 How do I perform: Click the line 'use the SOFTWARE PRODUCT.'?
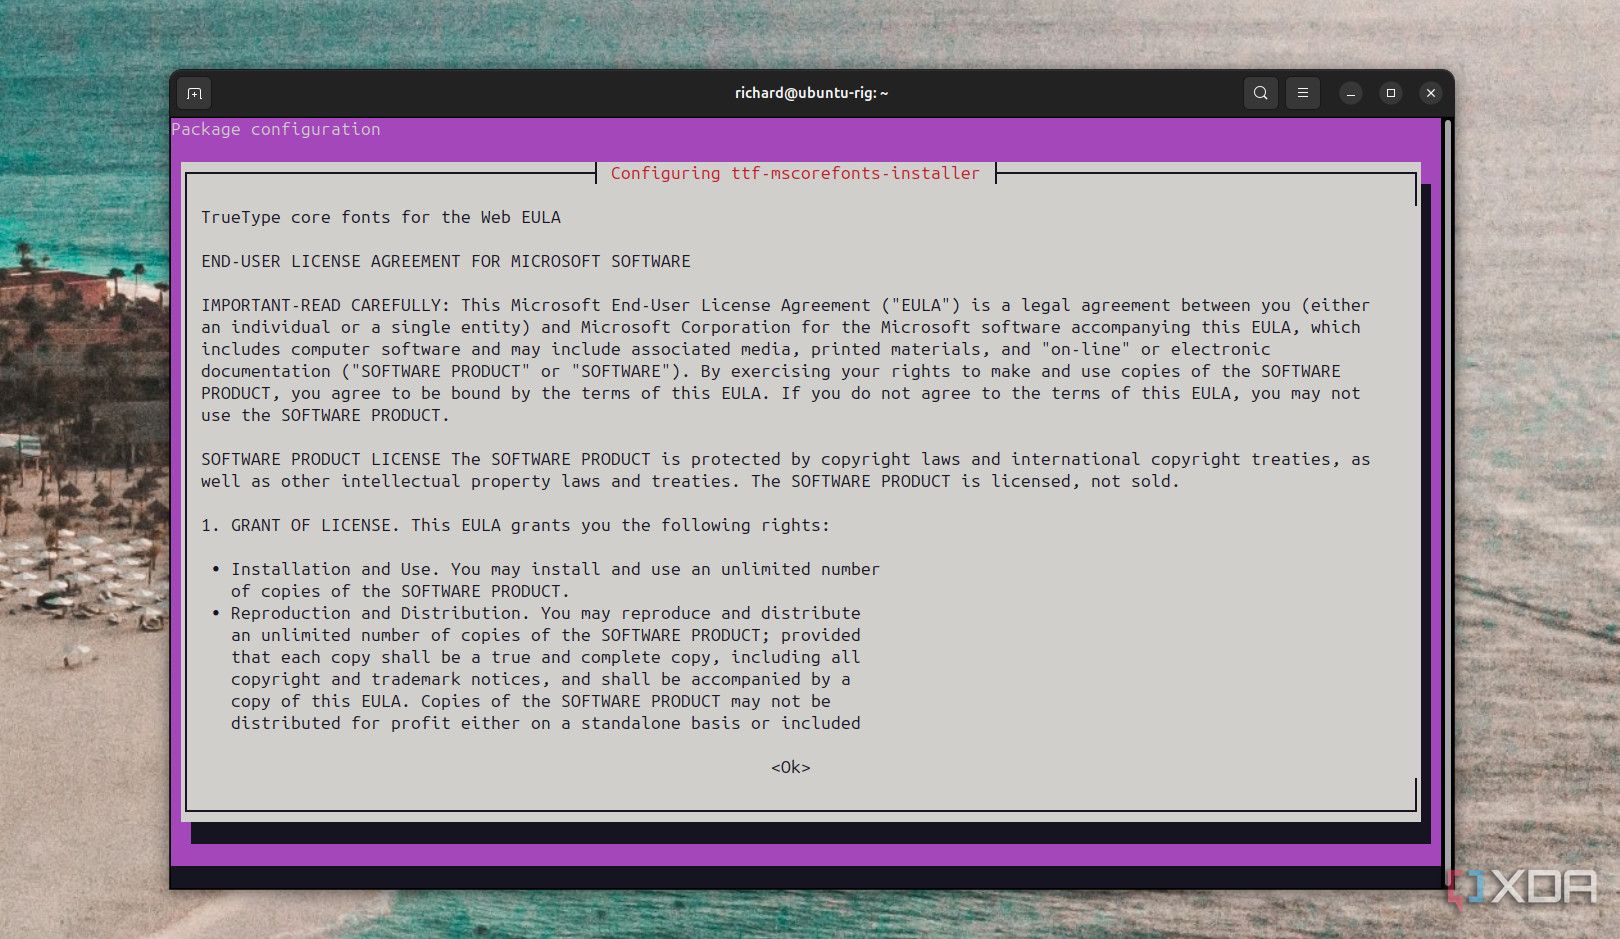tap(325, 415)
